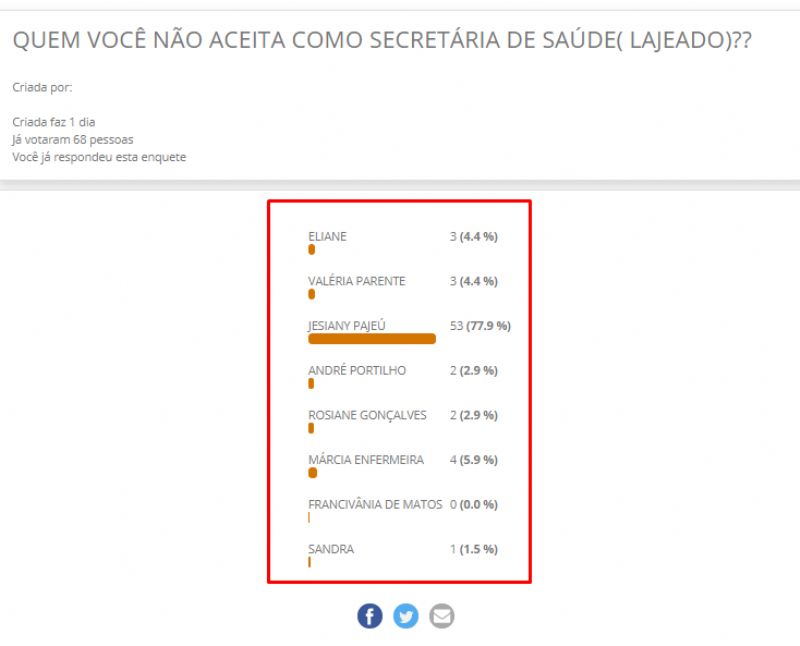
Task: Click the Twitter share icon
Action: tap(405, 616)
